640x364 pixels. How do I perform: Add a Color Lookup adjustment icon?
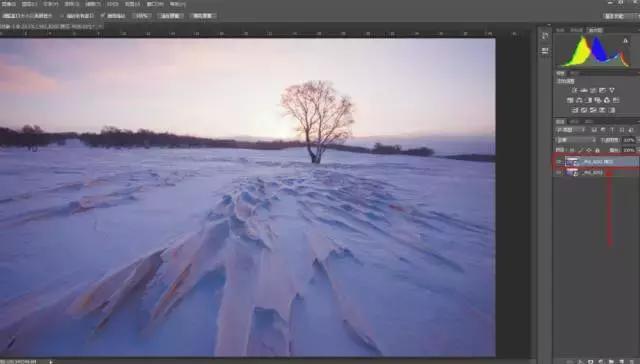coord(616,100)
